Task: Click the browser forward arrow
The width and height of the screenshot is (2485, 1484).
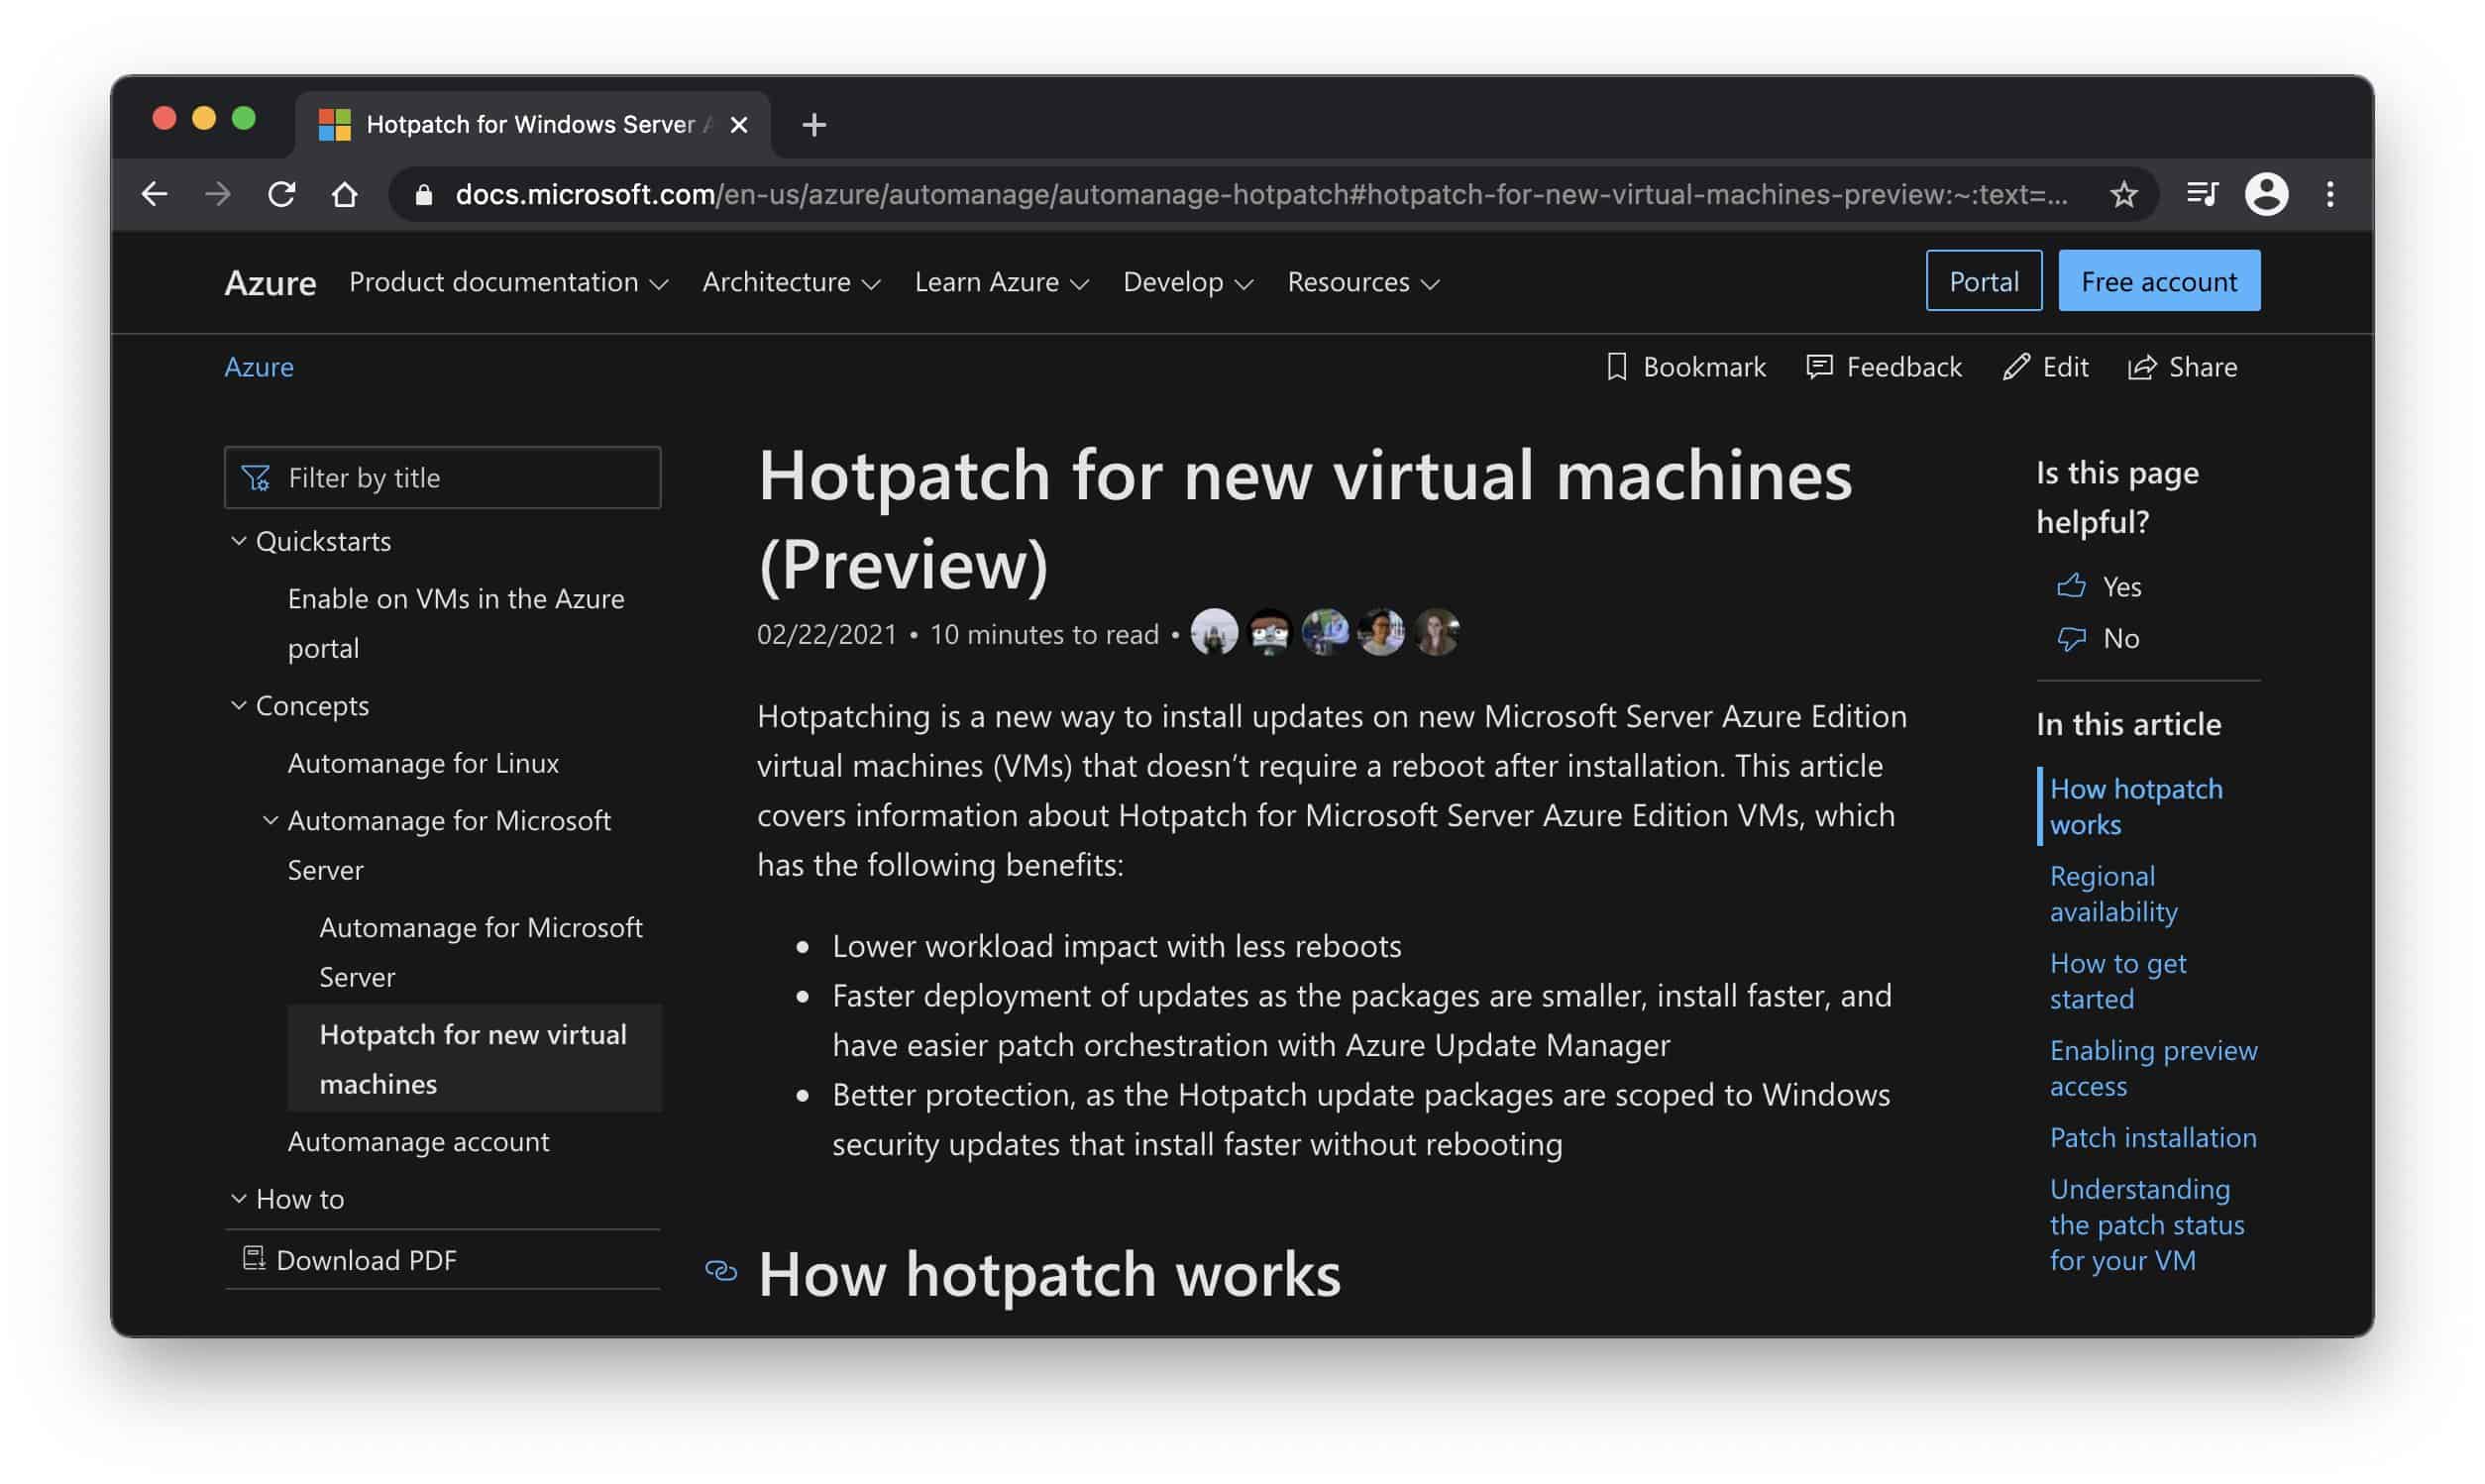Action: click(x=218, y=194)
